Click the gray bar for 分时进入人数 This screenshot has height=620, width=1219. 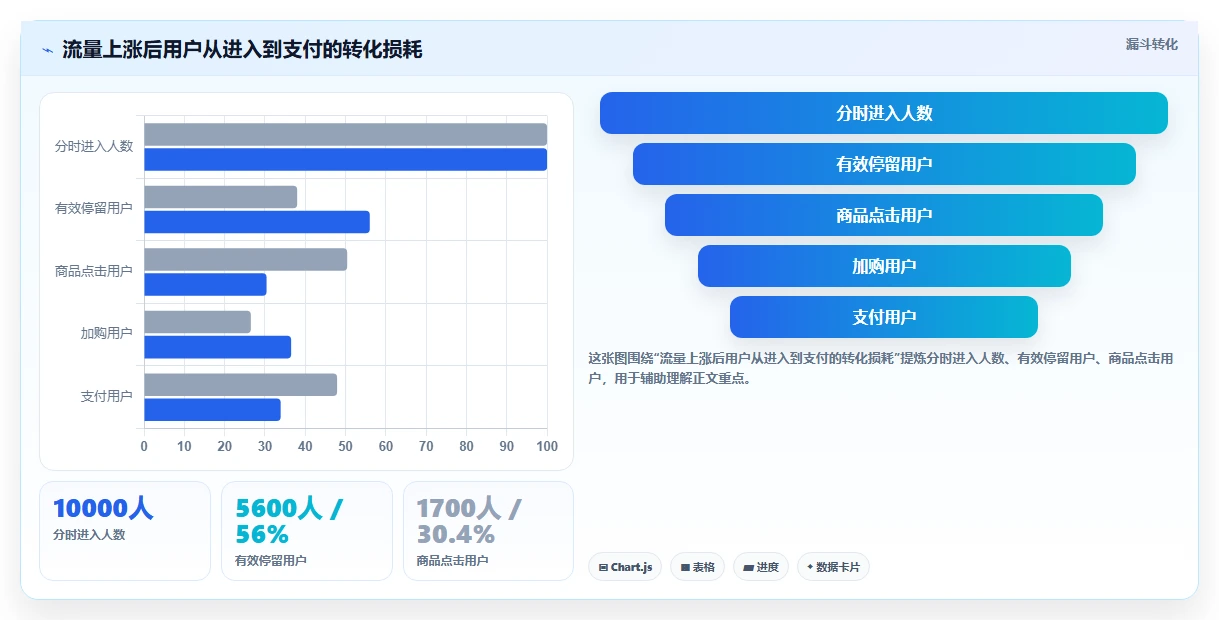pos(345,135)
